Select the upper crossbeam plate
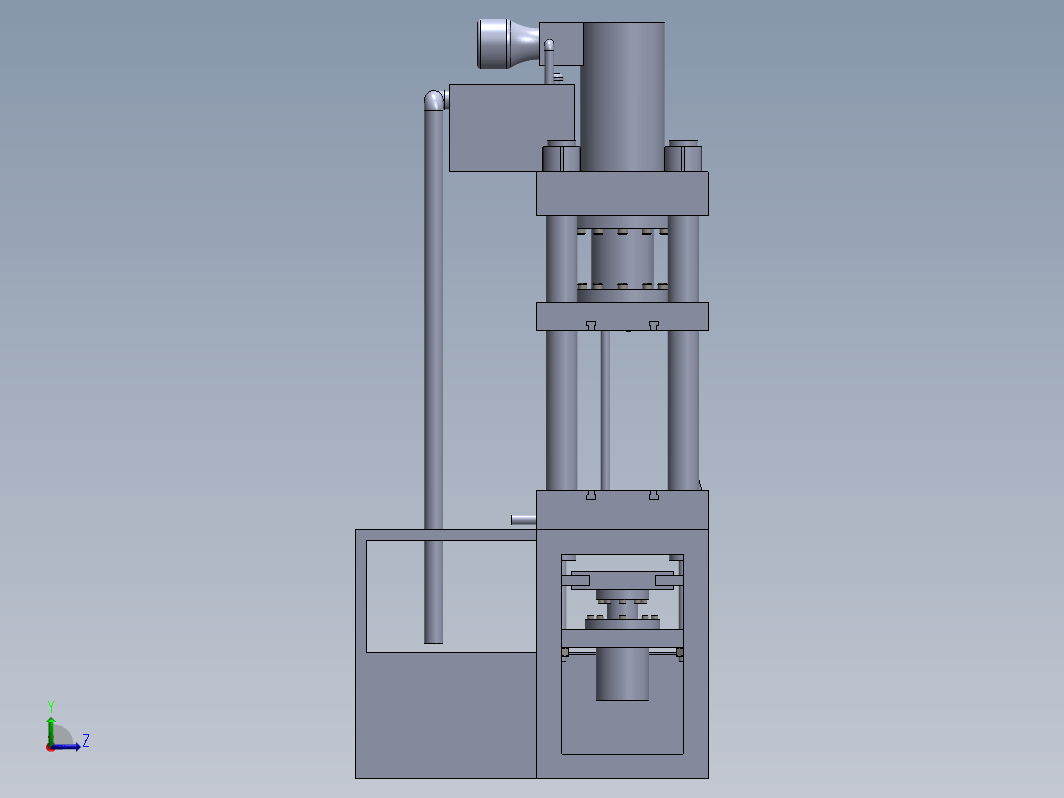Viewport: 1064px width, 798px height. tap(622, 193)
